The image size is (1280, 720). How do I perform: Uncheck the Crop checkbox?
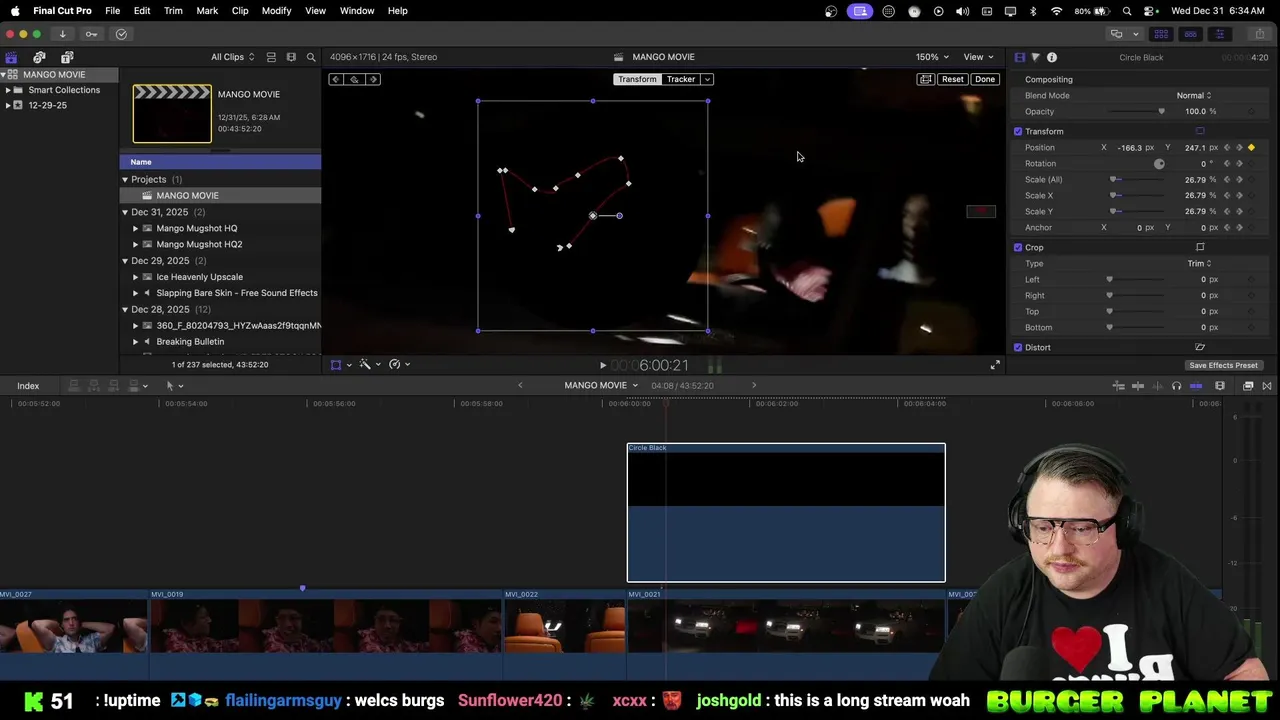[x=1018, y=247]
